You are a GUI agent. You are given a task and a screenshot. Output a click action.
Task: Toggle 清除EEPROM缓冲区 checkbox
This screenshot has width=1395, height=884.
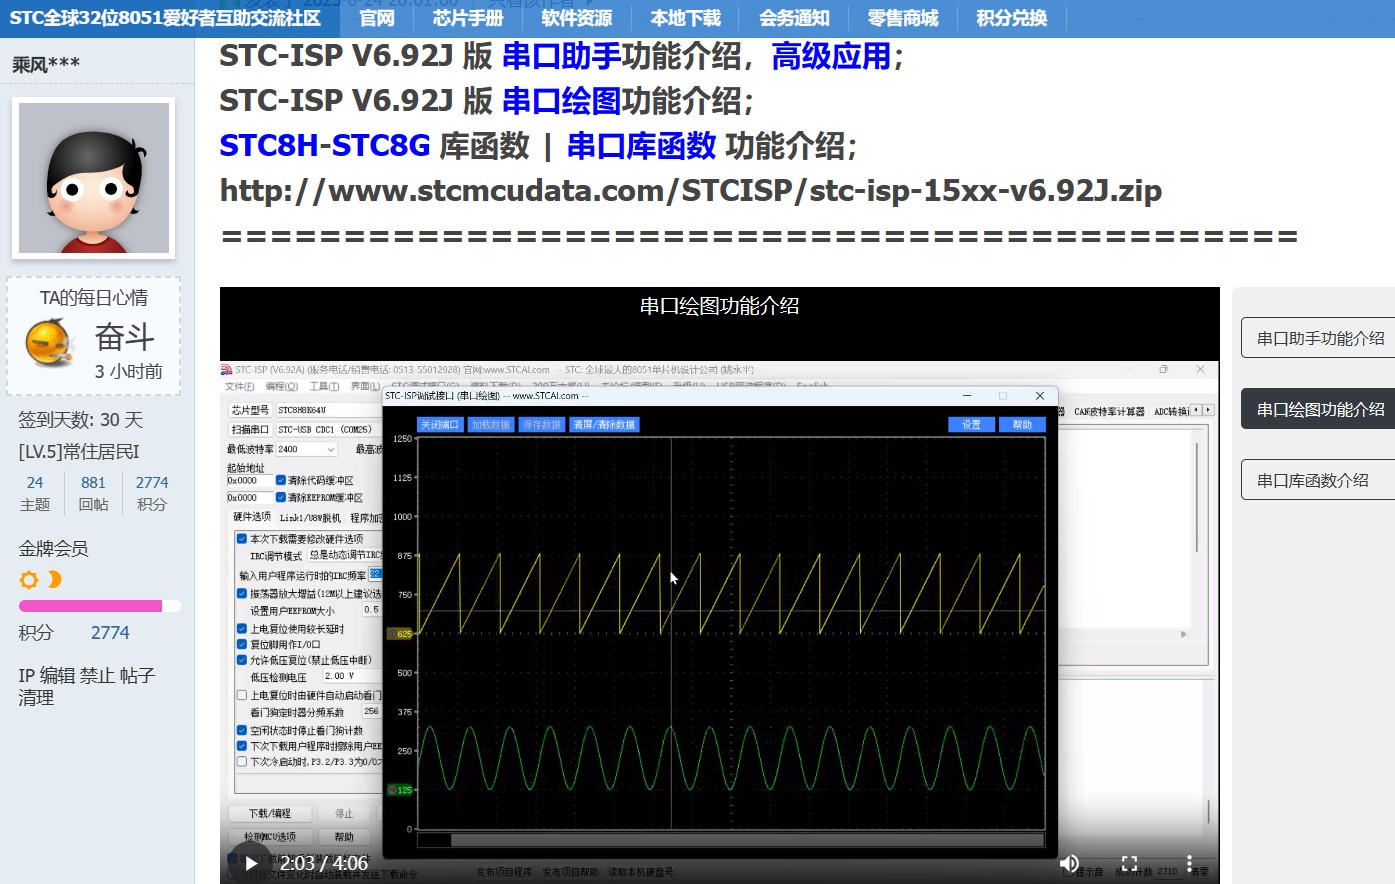[281, 497]
